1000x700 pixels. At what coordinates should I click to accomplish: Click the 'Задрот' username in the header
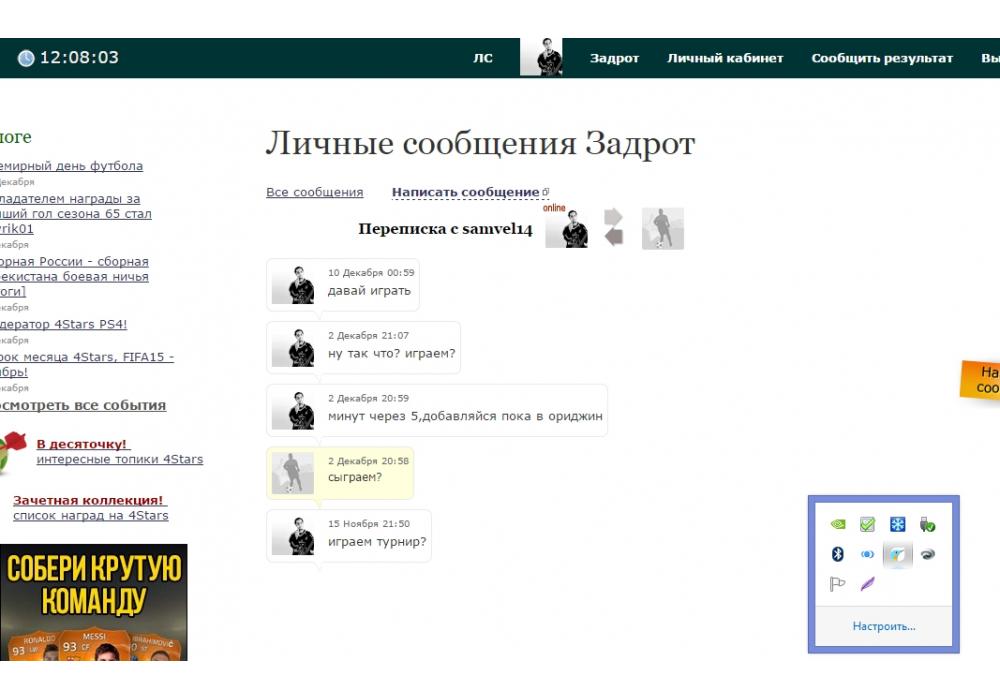tap(614, 58)
